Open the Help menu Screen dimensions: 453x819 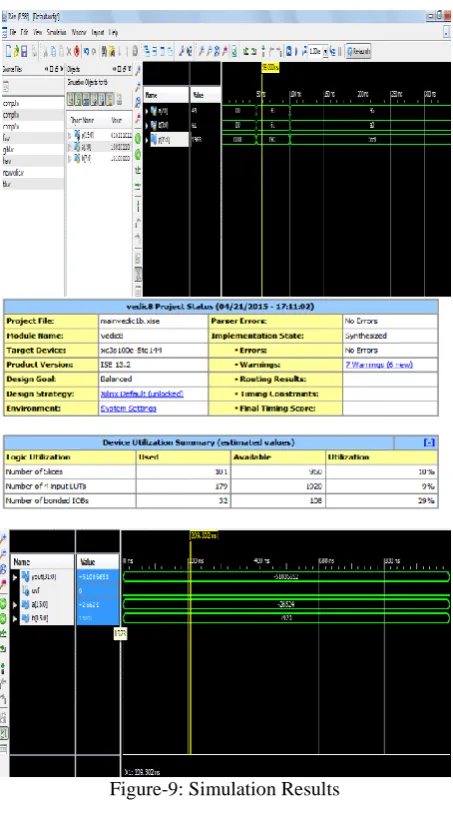113,32
